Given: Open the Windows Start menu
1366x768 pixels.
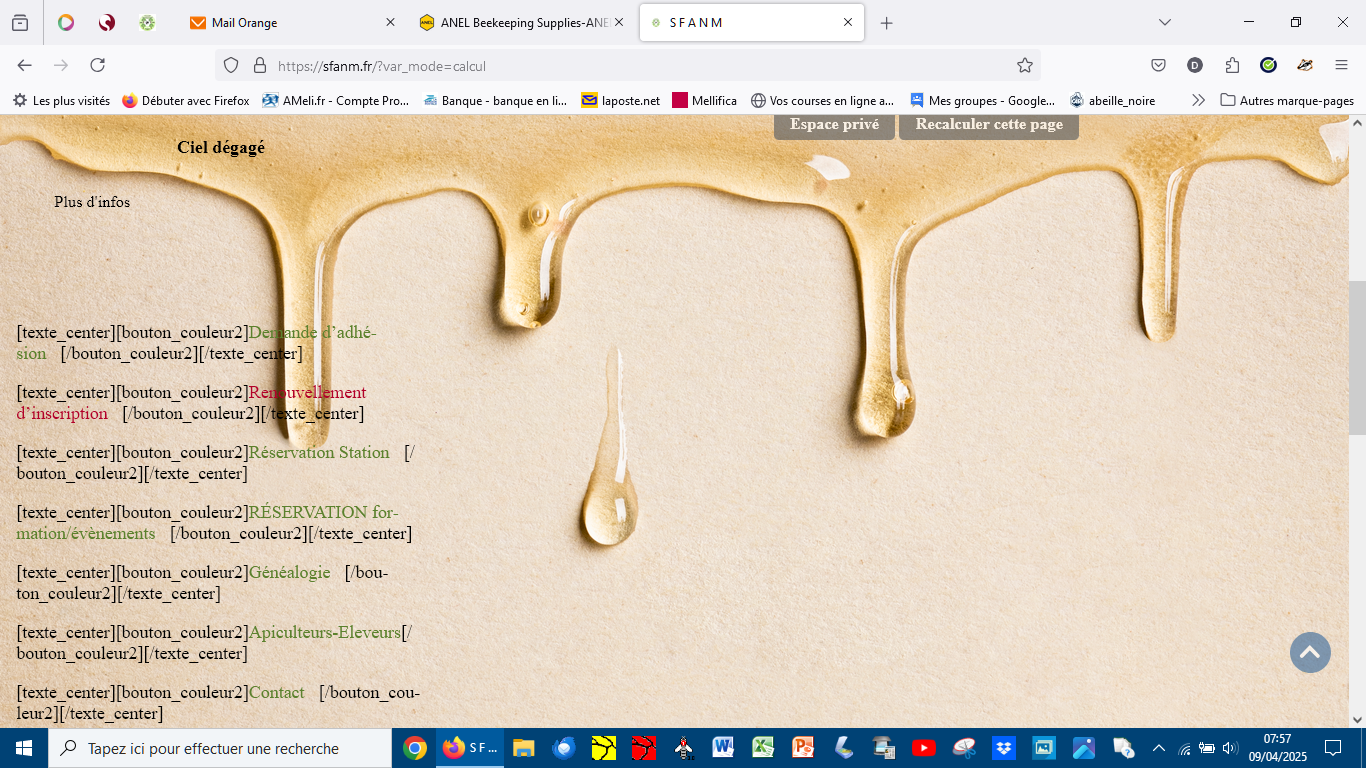Looking at the screenshot, I should coord(23,748).
